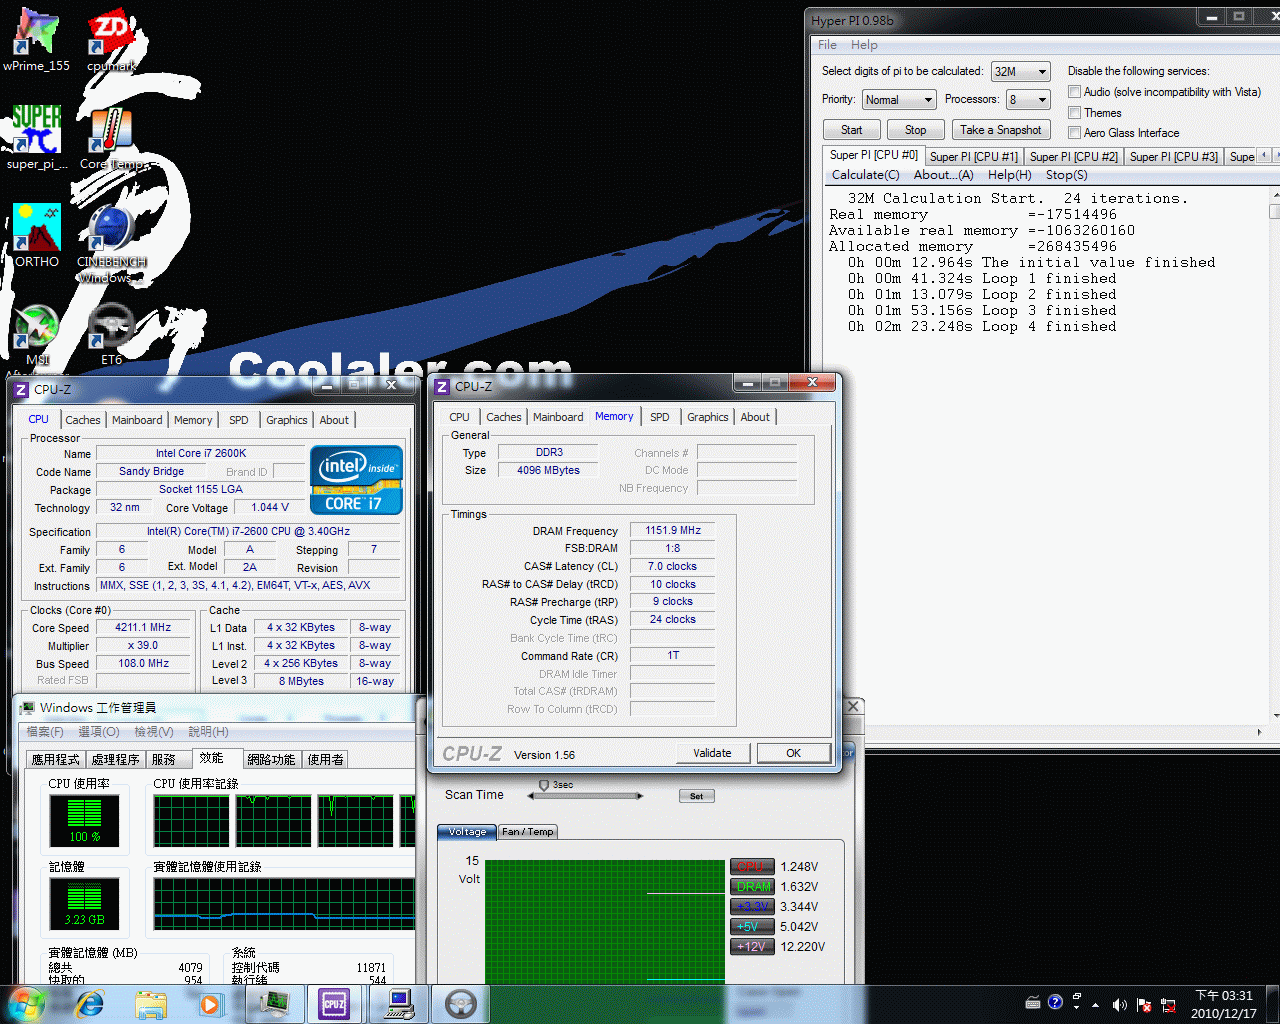Switch to Super PI [CPU #1] tab

tap(973, 157)
